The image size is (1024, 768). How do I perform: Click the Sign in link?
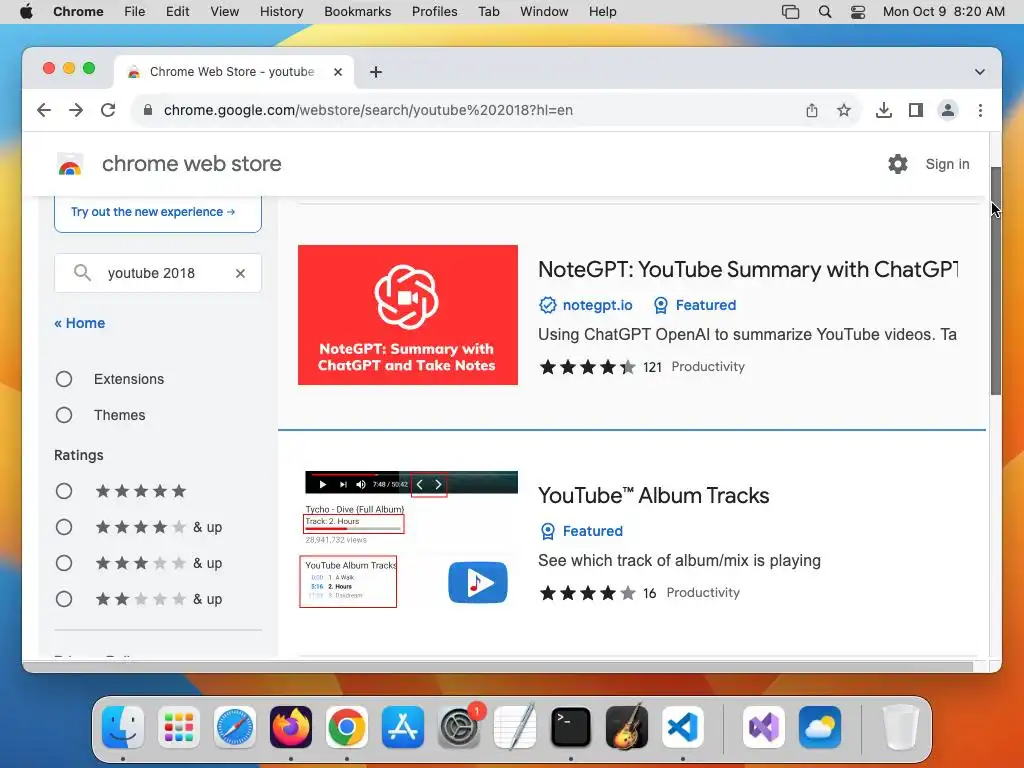pos(947,164)
